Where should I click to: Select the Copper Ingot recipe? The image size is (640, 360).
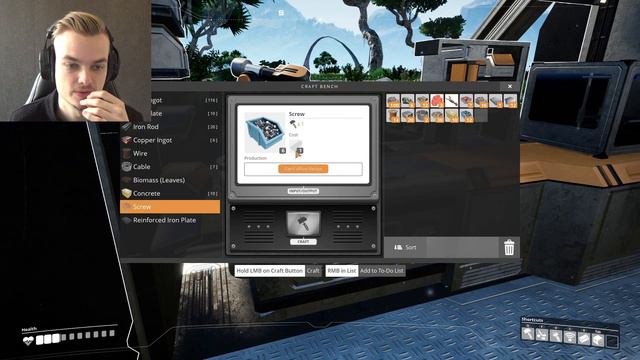170,140
